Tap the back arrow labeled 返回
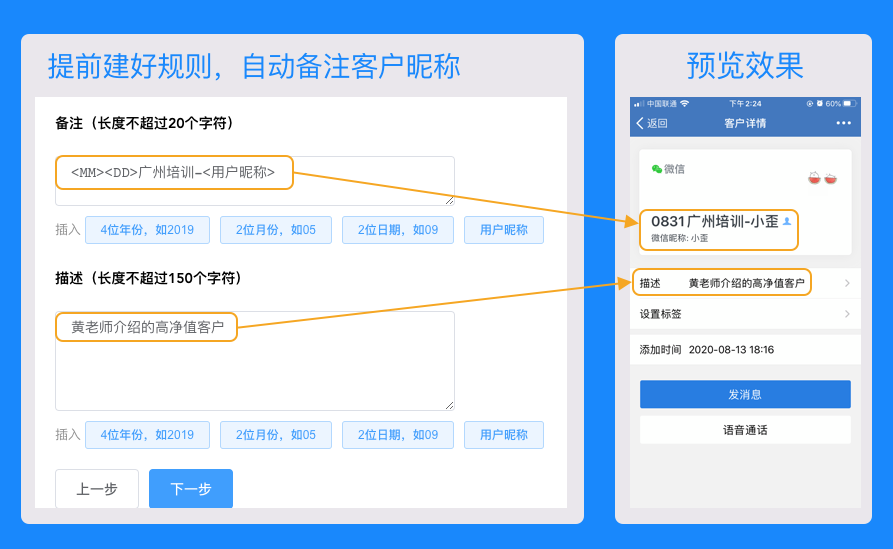 click(651, 123)
